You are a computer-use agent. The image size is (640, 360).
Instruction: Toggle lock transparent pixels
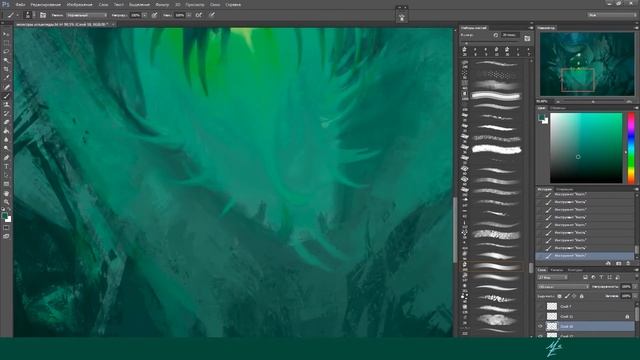[559, 296]
